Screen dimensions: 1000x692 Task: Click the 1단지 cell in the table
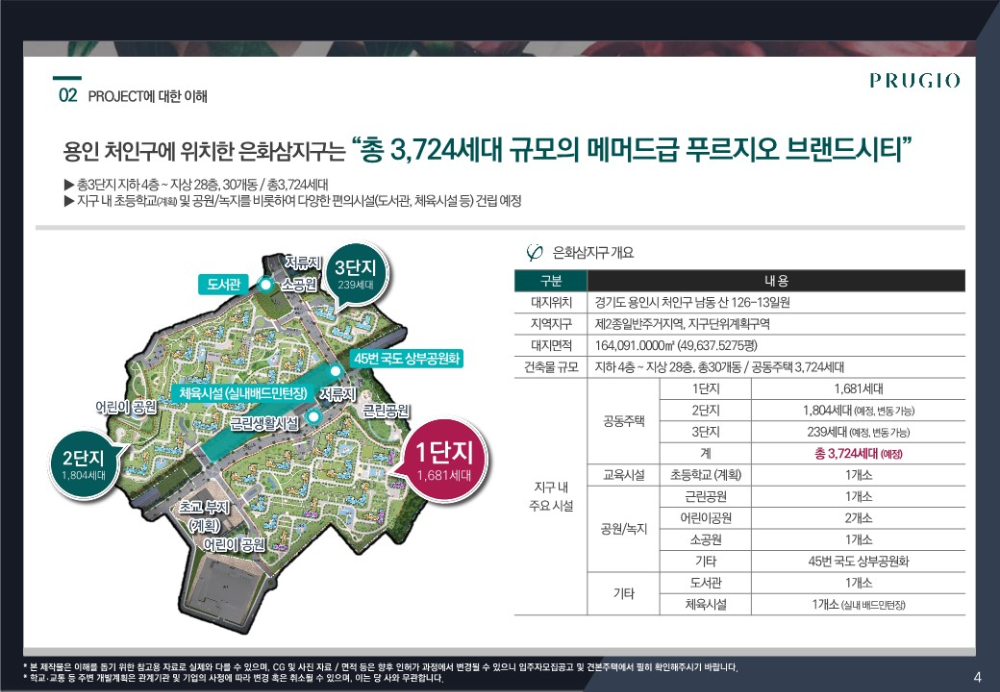(705, 389)
